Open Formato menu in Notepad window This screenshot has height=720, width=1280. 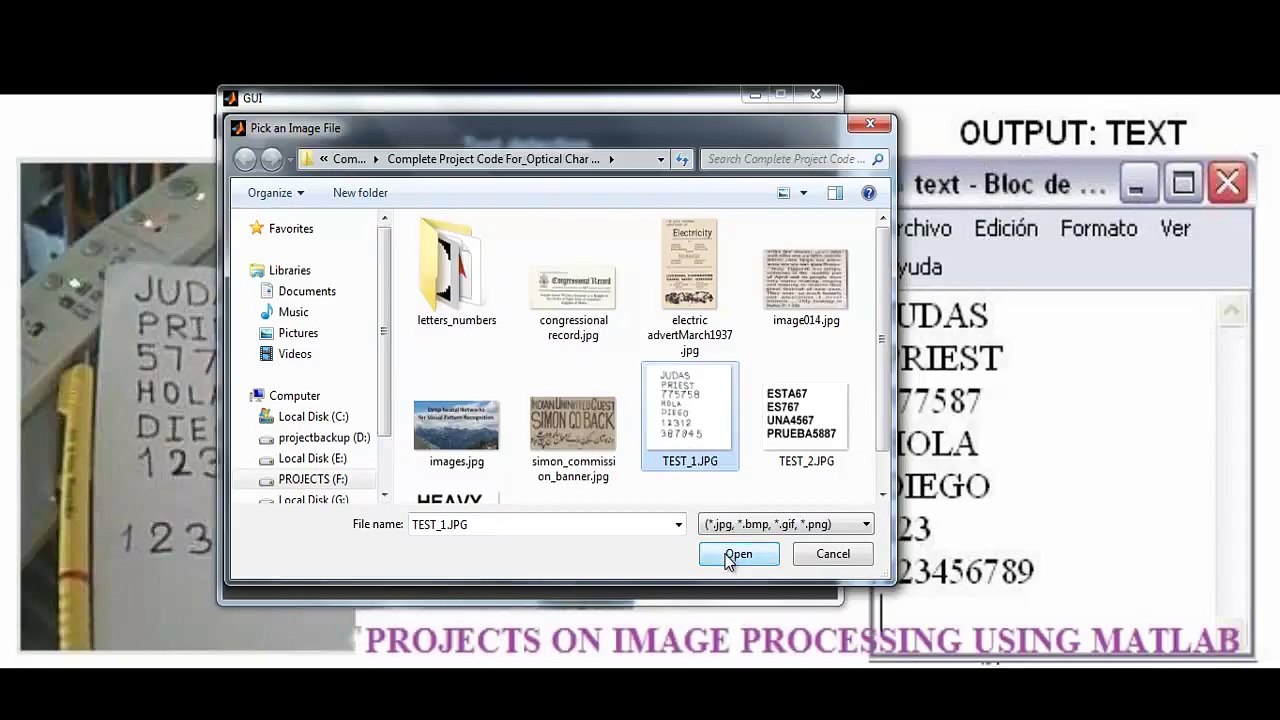coord(1099,229)
